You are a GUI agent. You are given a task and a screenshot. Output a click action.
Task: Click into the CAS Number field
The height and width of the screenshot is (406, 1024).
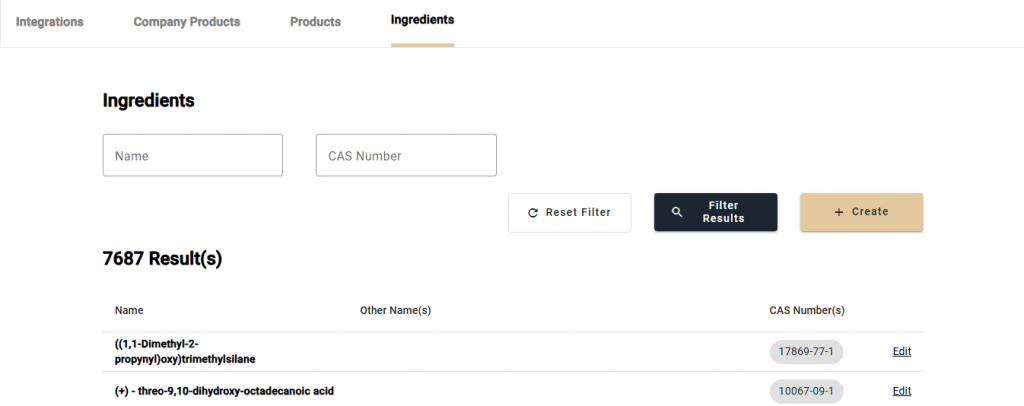click(406, 156)
